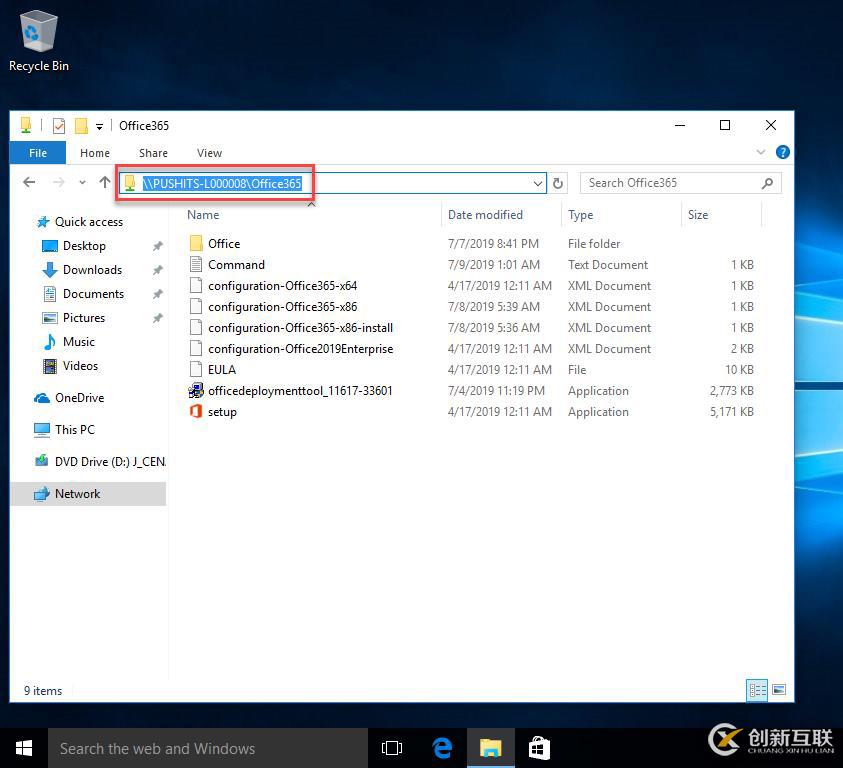Open the File ribbon tab
Image resolution: width=843 pixels, height=768 pixels.
click(x=38, y=153)
